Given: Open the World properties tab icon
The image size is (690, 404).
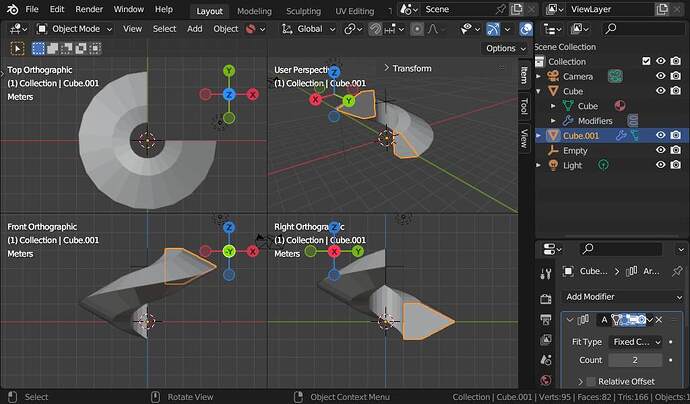Looking at the screenshot, I should pos(546,380).
